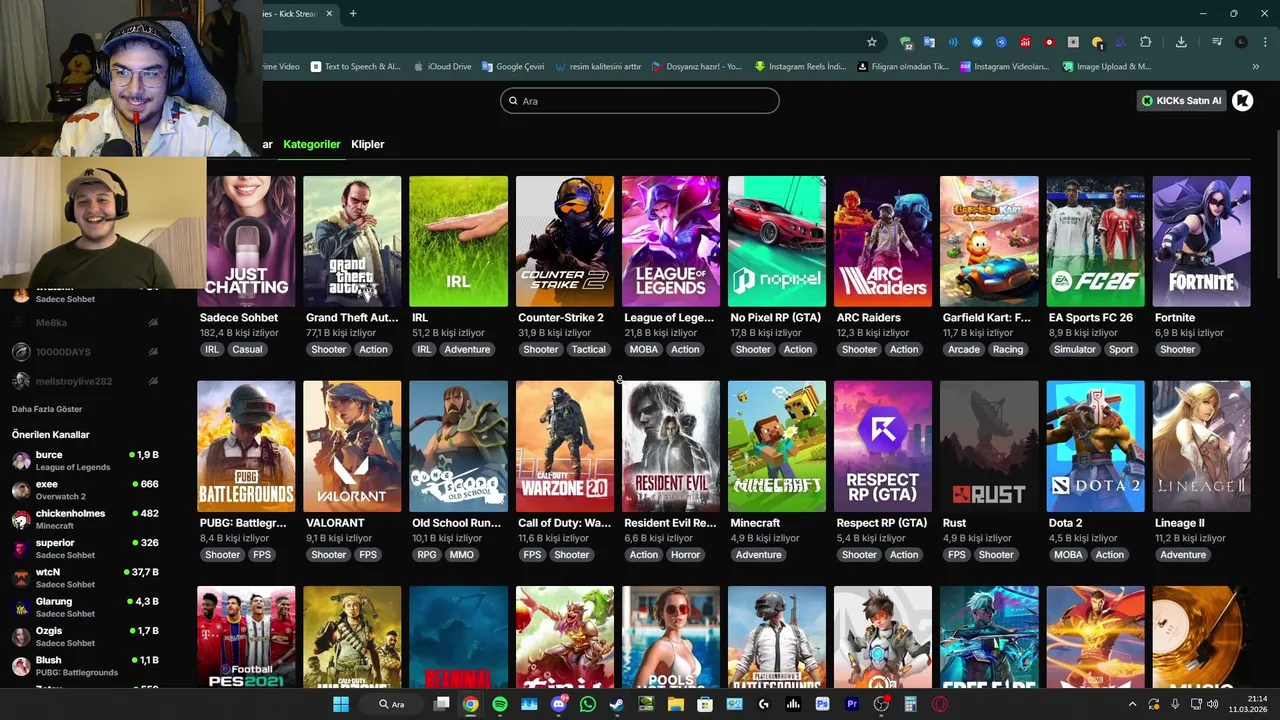
Task: Open the Counter-Strike 2 category title link
Action: [561, 318]
